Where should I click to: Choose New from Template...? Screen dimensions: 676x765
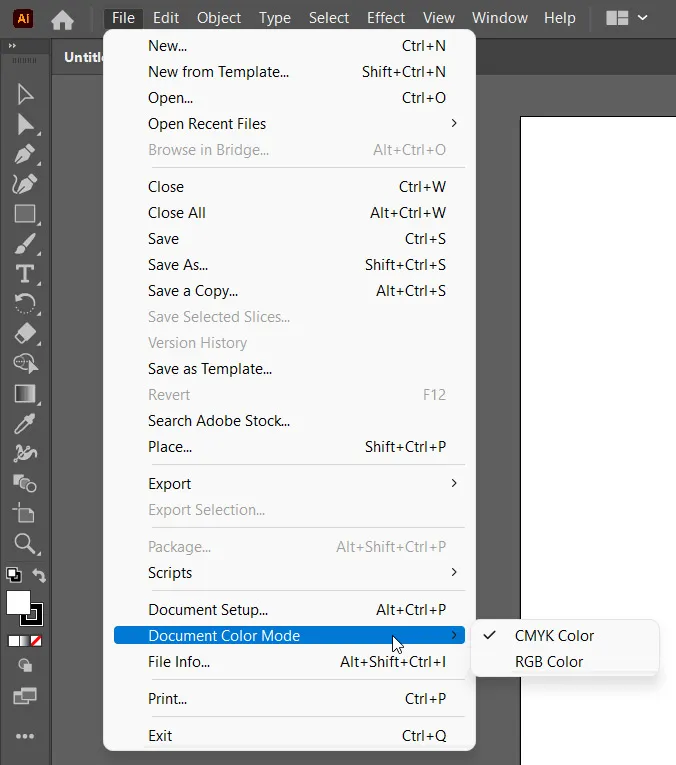289,72
